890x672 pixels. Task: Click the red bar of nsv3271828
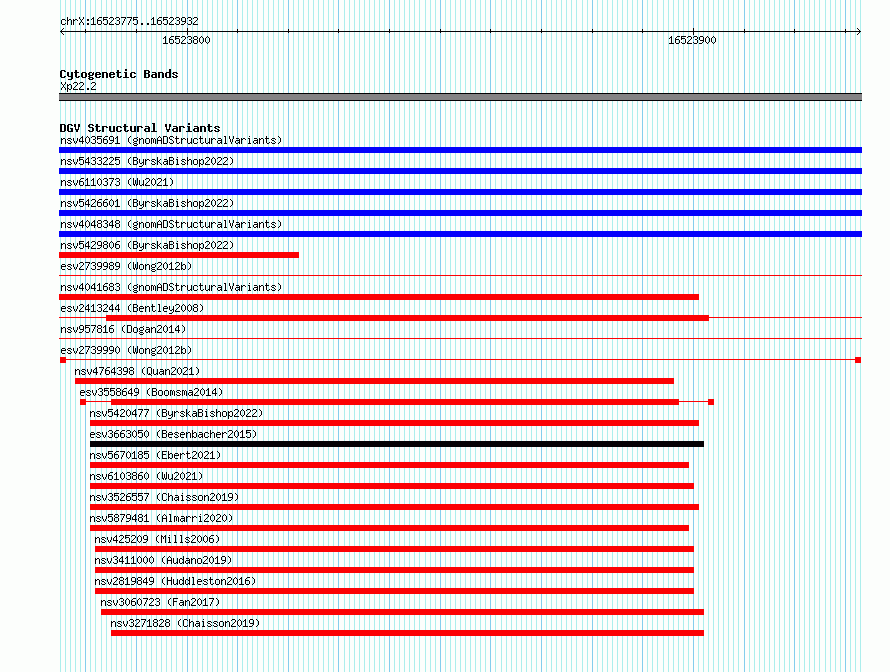408,633
